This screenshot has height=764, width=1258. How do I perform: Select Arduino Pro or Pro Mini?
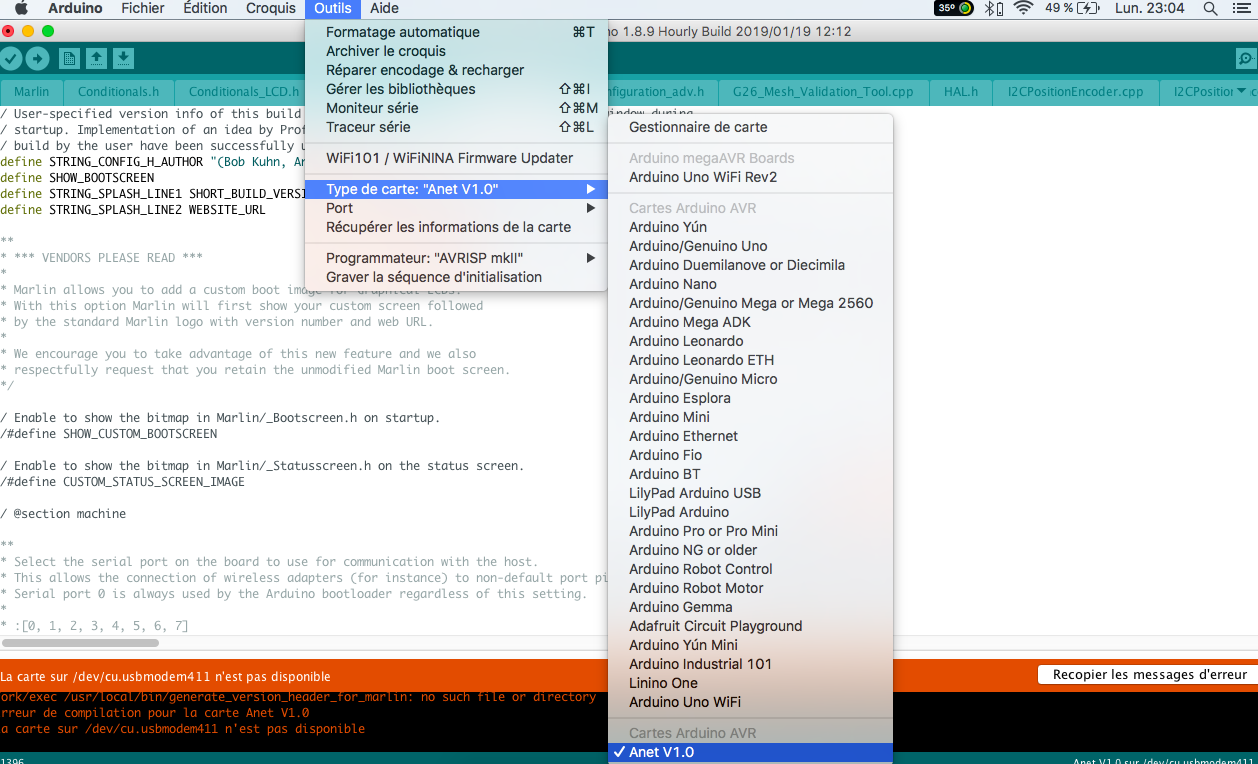point(750,531)
